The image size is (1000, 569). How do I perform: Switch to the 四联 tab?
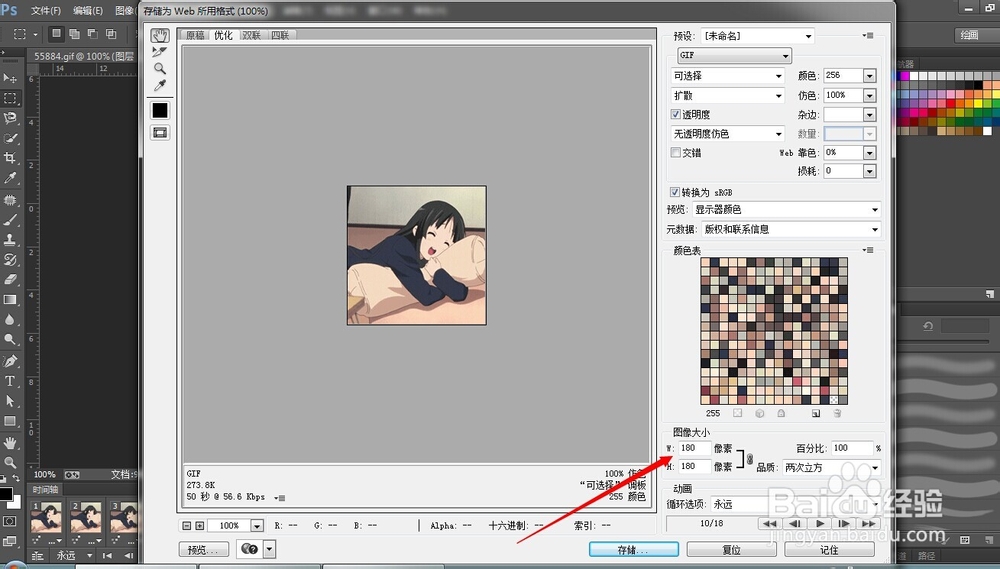pyautogui.click(x=280, y=35)
